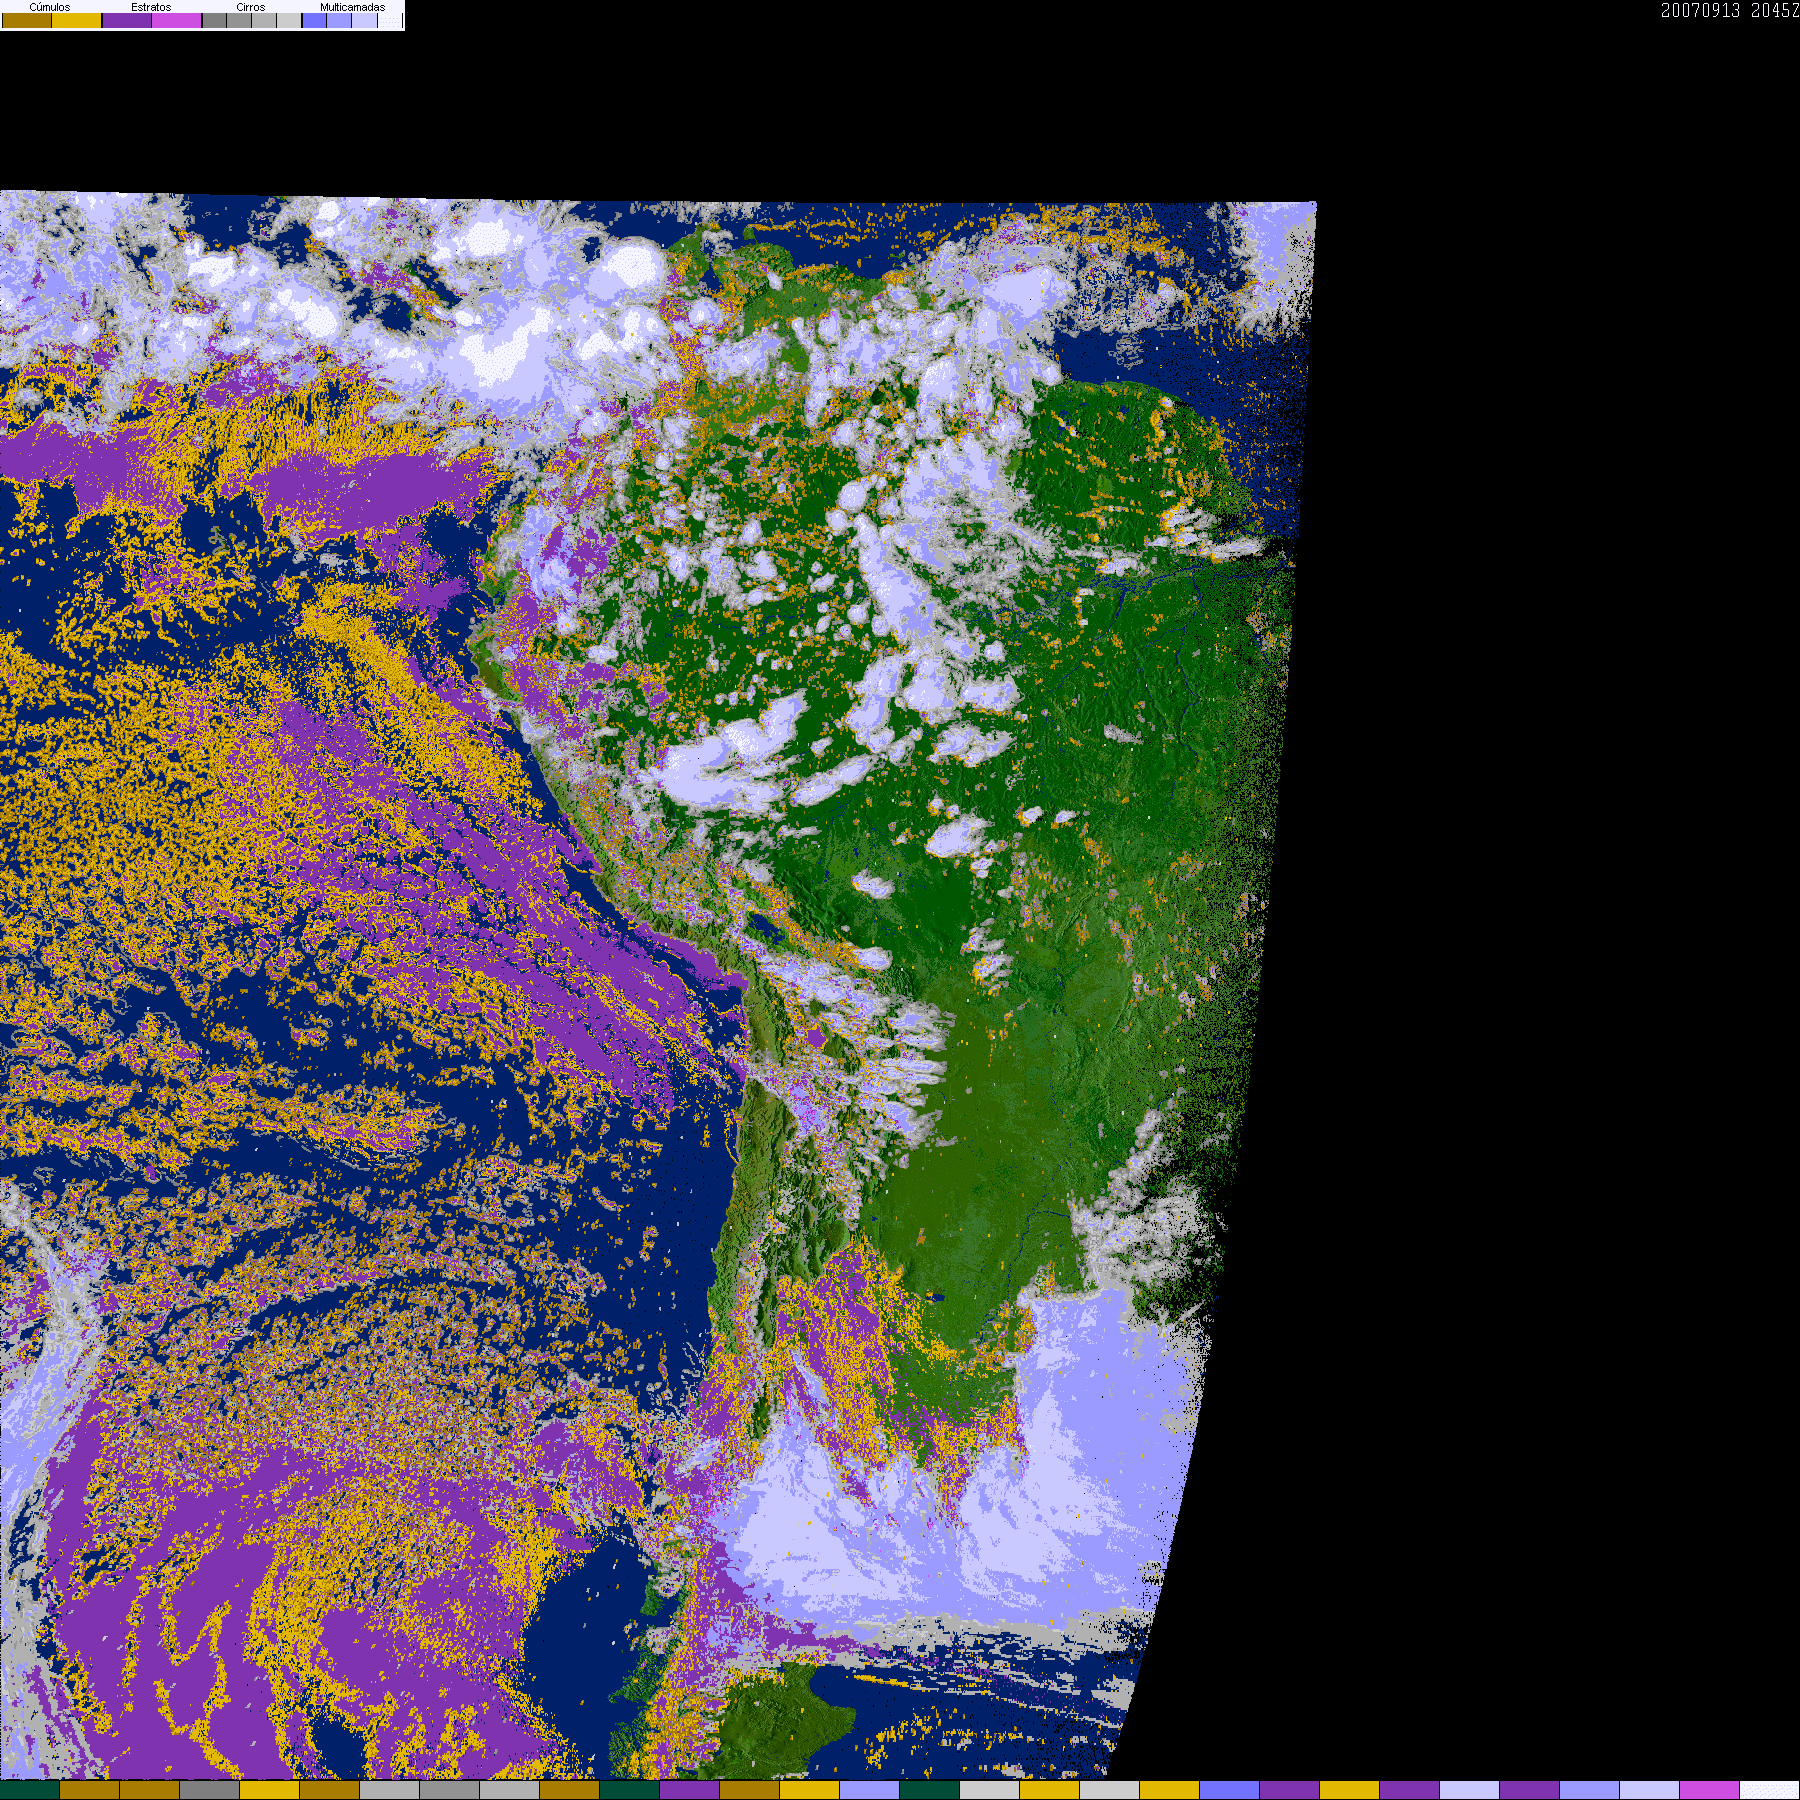Click the 'Estratos' legend label
This screenshot has height=1800, width=1800.
point(151,7)
